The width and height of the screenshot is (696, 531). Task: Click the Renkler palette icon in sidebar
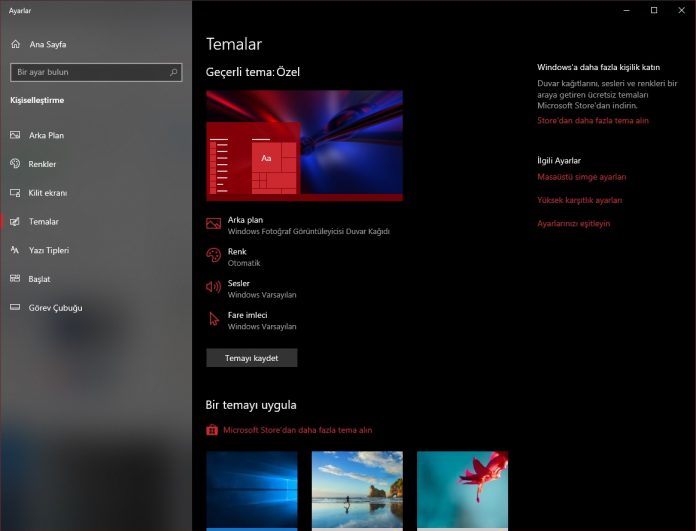(x=15, y=164)
